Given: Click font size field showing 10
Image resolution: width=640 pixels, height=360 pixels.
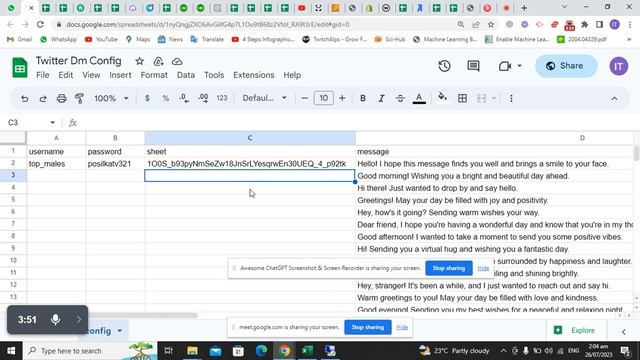Looking at the screenshot, I should point(323,98).
